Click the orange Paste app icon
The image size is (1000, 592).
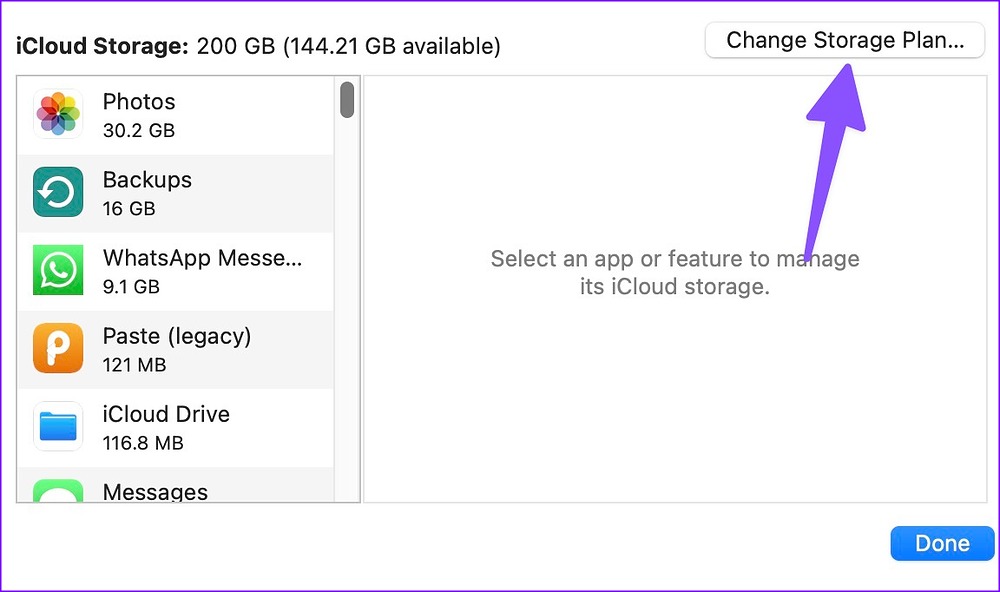pos(58,348)
